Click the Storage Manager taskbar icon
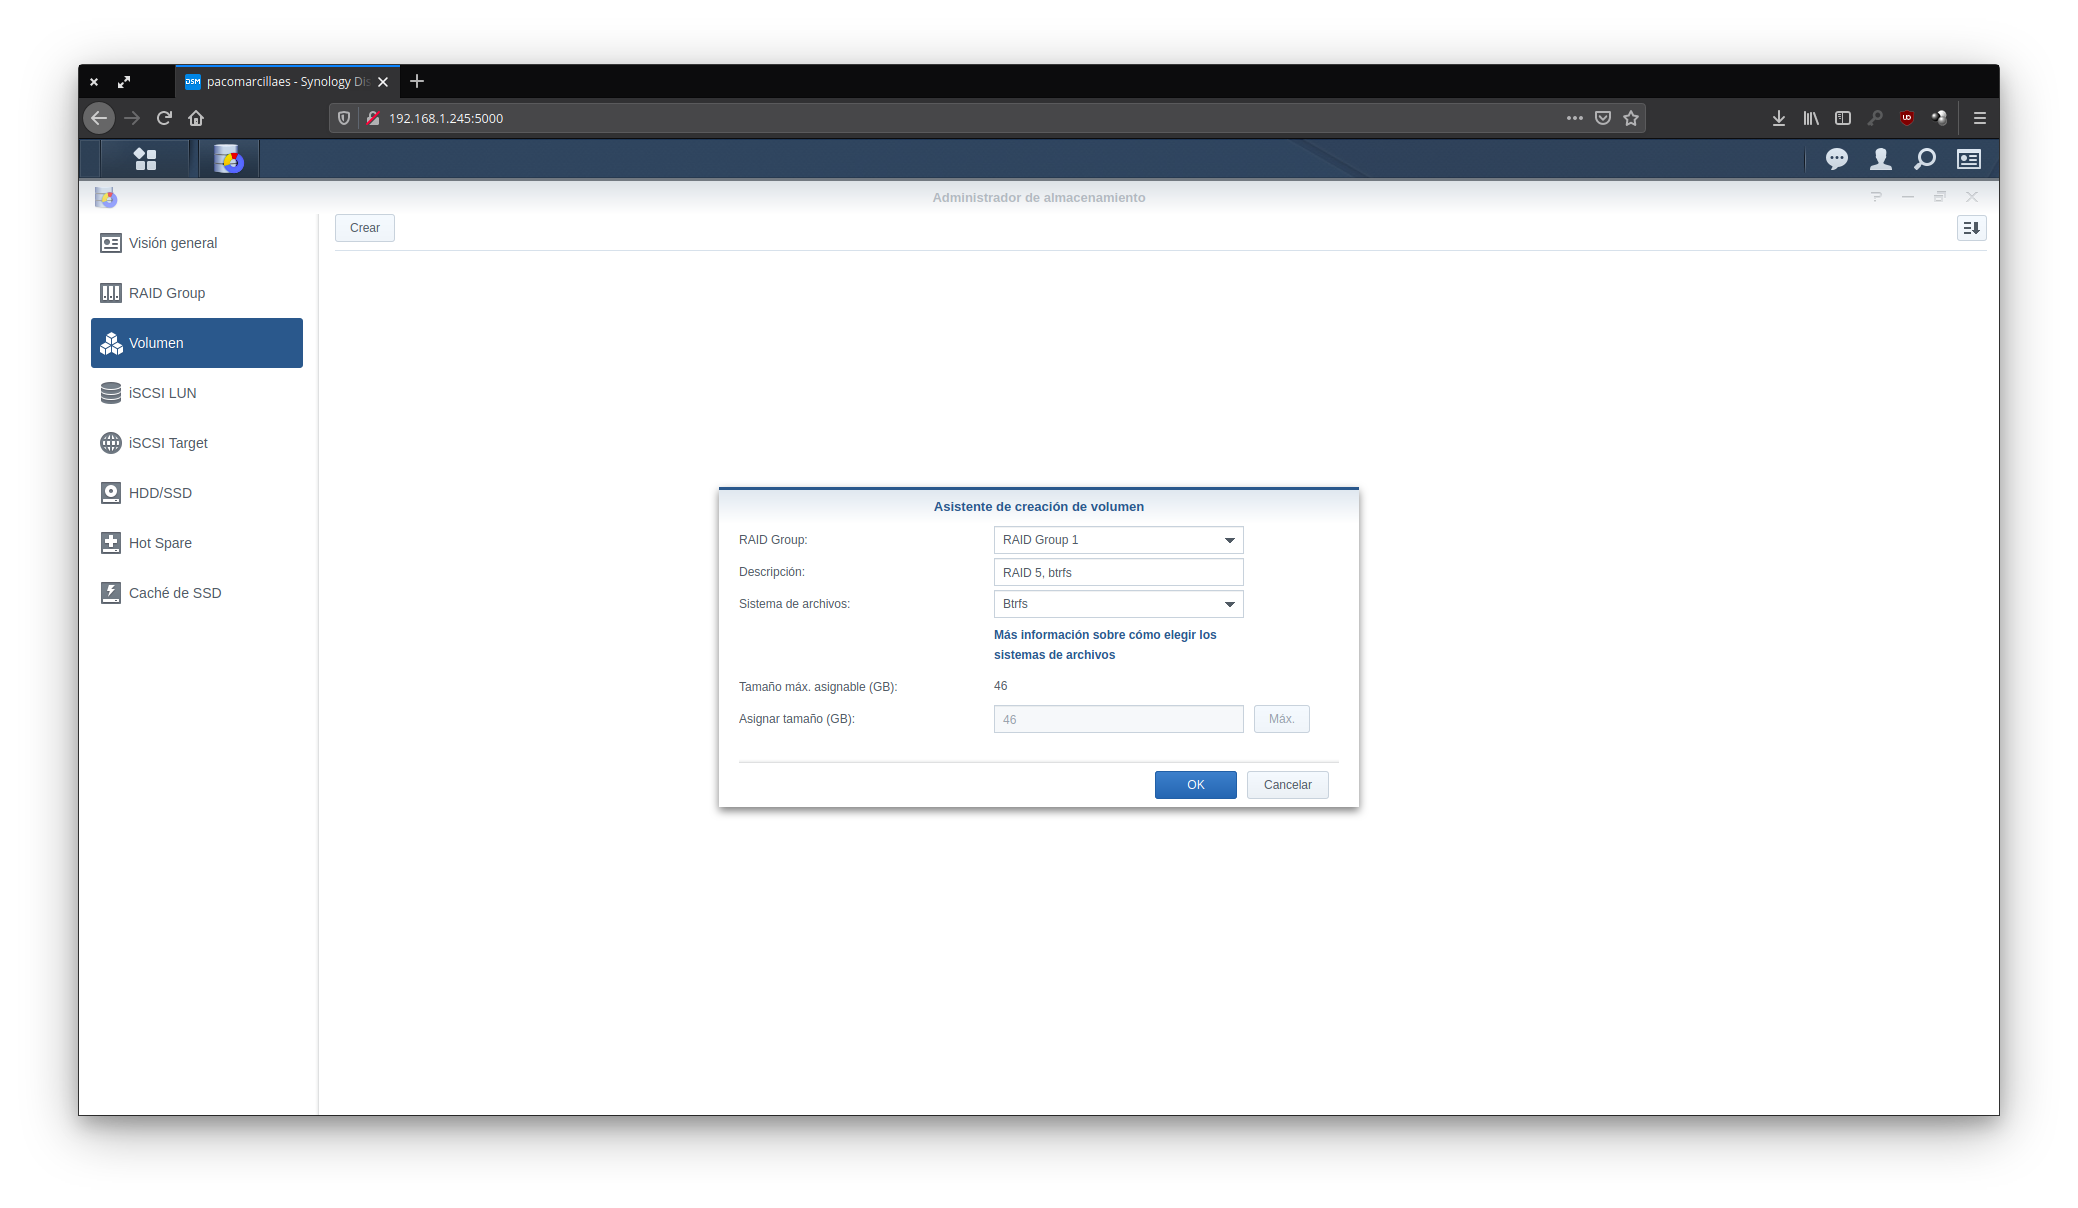 point(229,159)
